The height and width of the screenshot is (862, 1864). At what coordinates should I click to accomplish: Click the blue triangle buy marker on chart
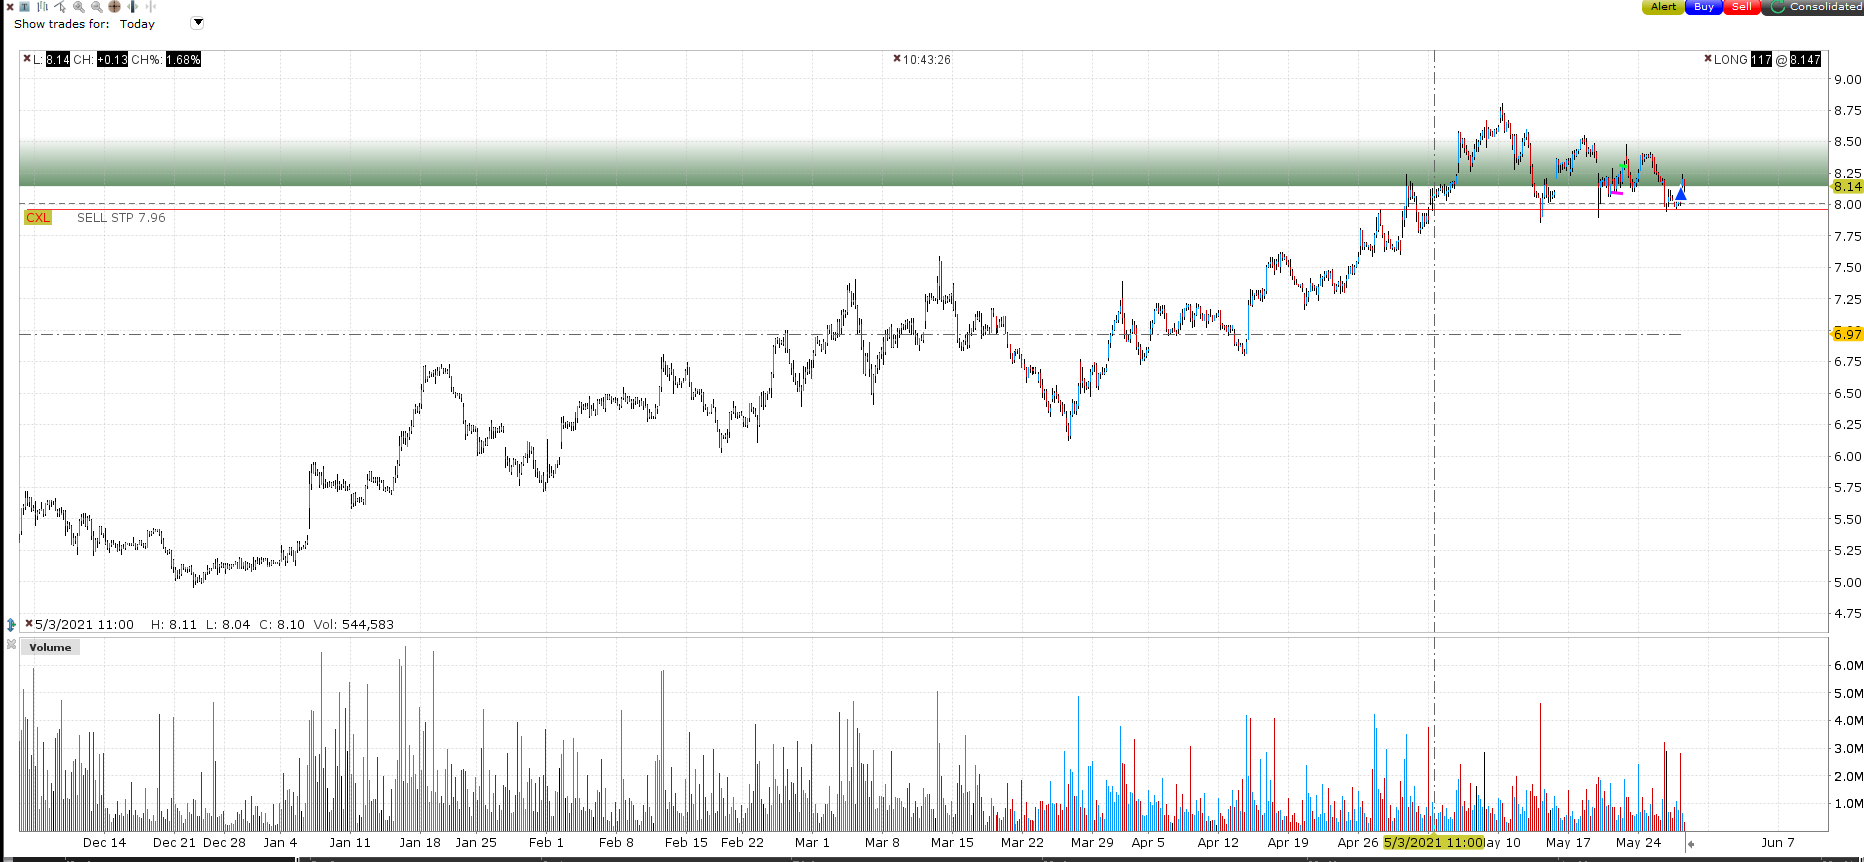pyautogui.click(x=1680, y=194)
